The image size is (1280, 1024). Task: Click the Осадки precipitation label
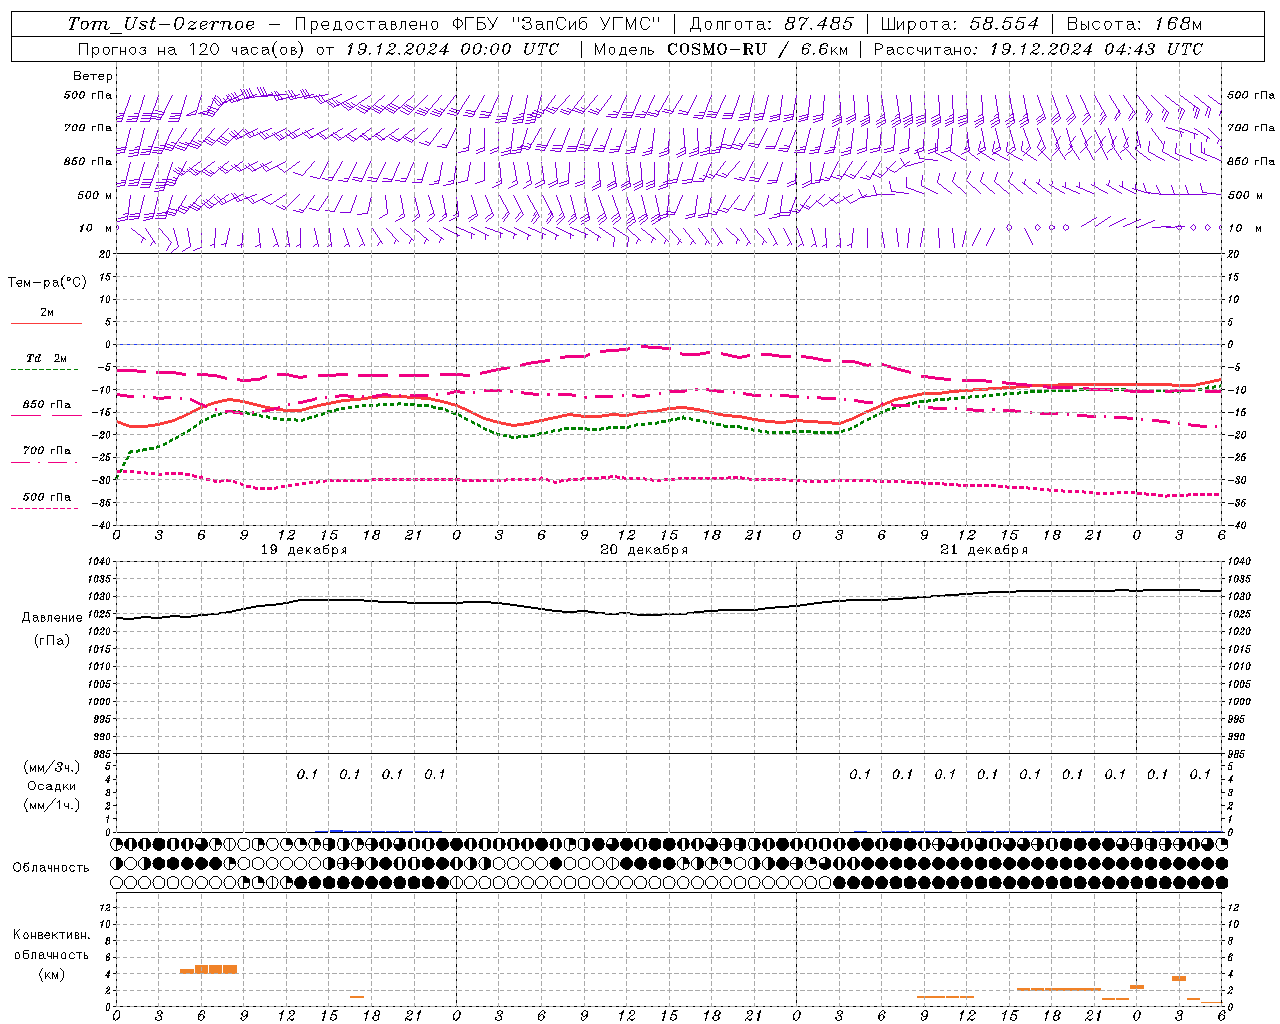52,786
